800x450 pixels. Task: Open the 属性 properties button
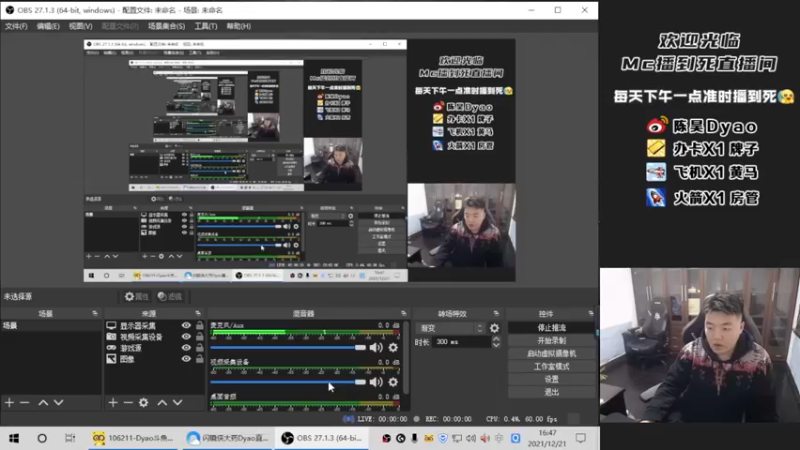(x=136, y=296)
